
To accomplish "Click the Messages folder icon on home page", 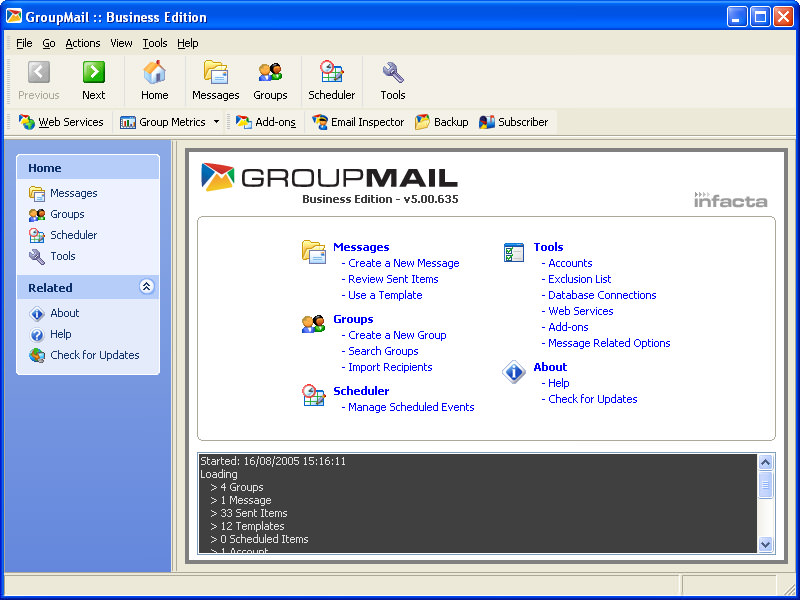I will pyautogui.click(x=313, y=252).
